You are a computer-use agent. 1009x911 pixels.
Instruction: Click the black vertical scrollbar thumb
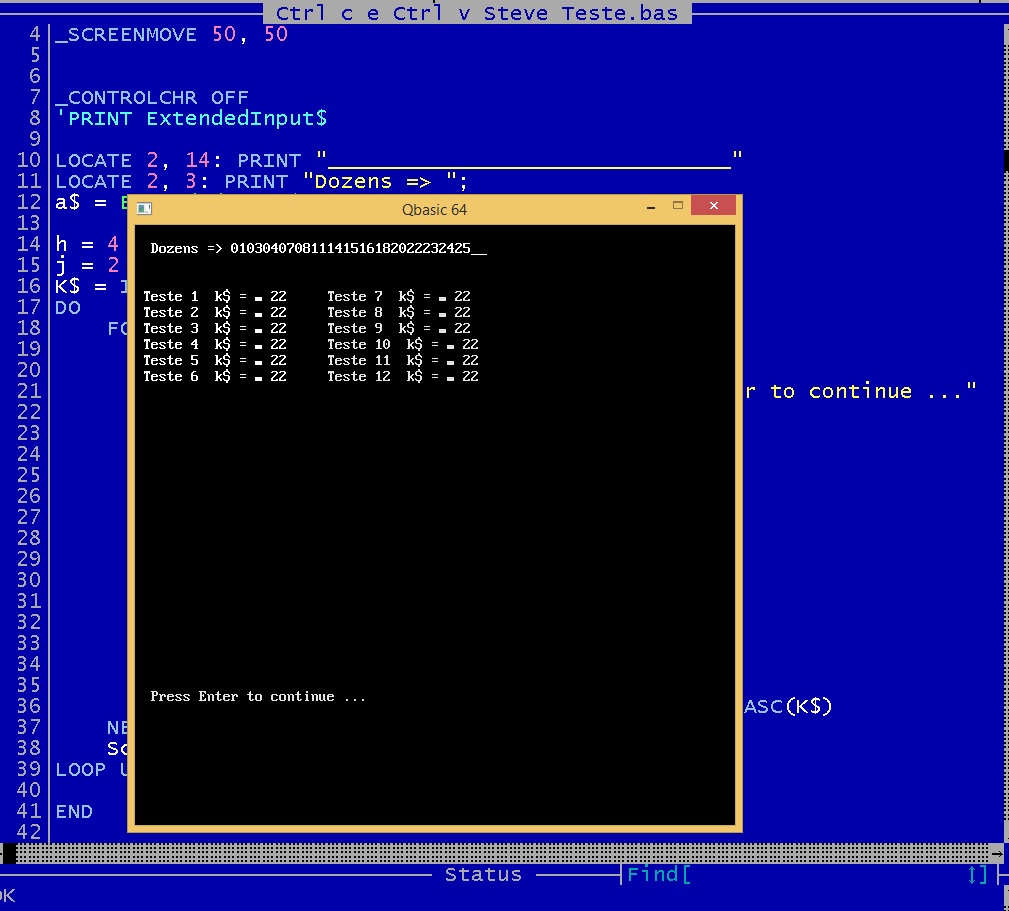pos(1004,160)
